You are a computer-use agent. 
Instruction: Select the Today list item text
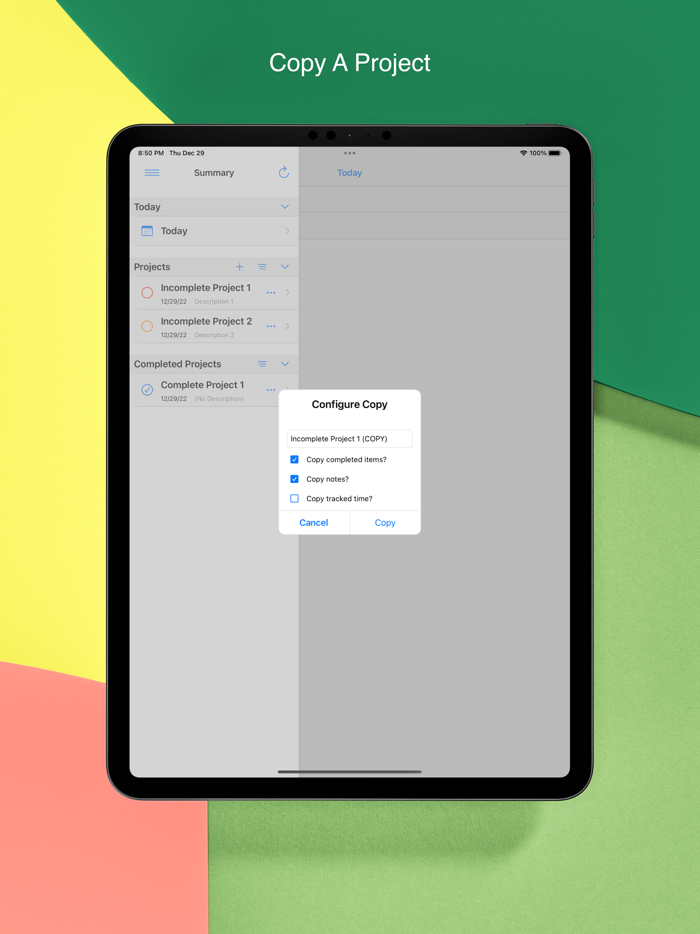click(174, 231)
